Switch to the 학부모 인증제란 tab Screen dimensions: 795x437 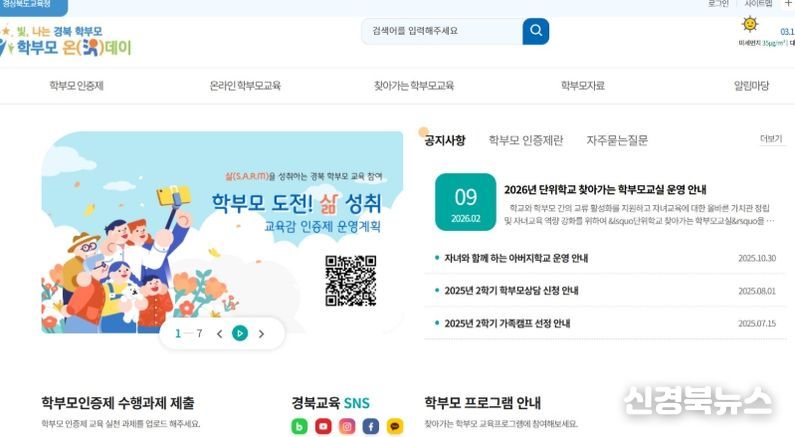[526, 140]
